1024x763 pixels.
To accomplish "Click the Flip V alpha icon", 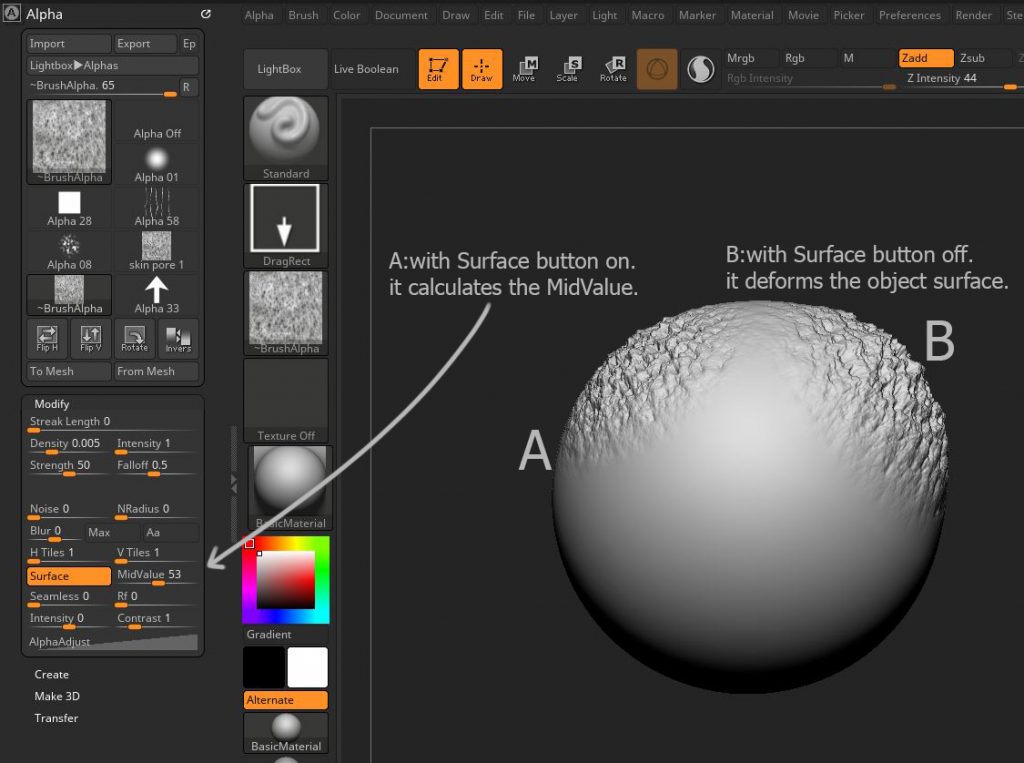I will [91, 338].
